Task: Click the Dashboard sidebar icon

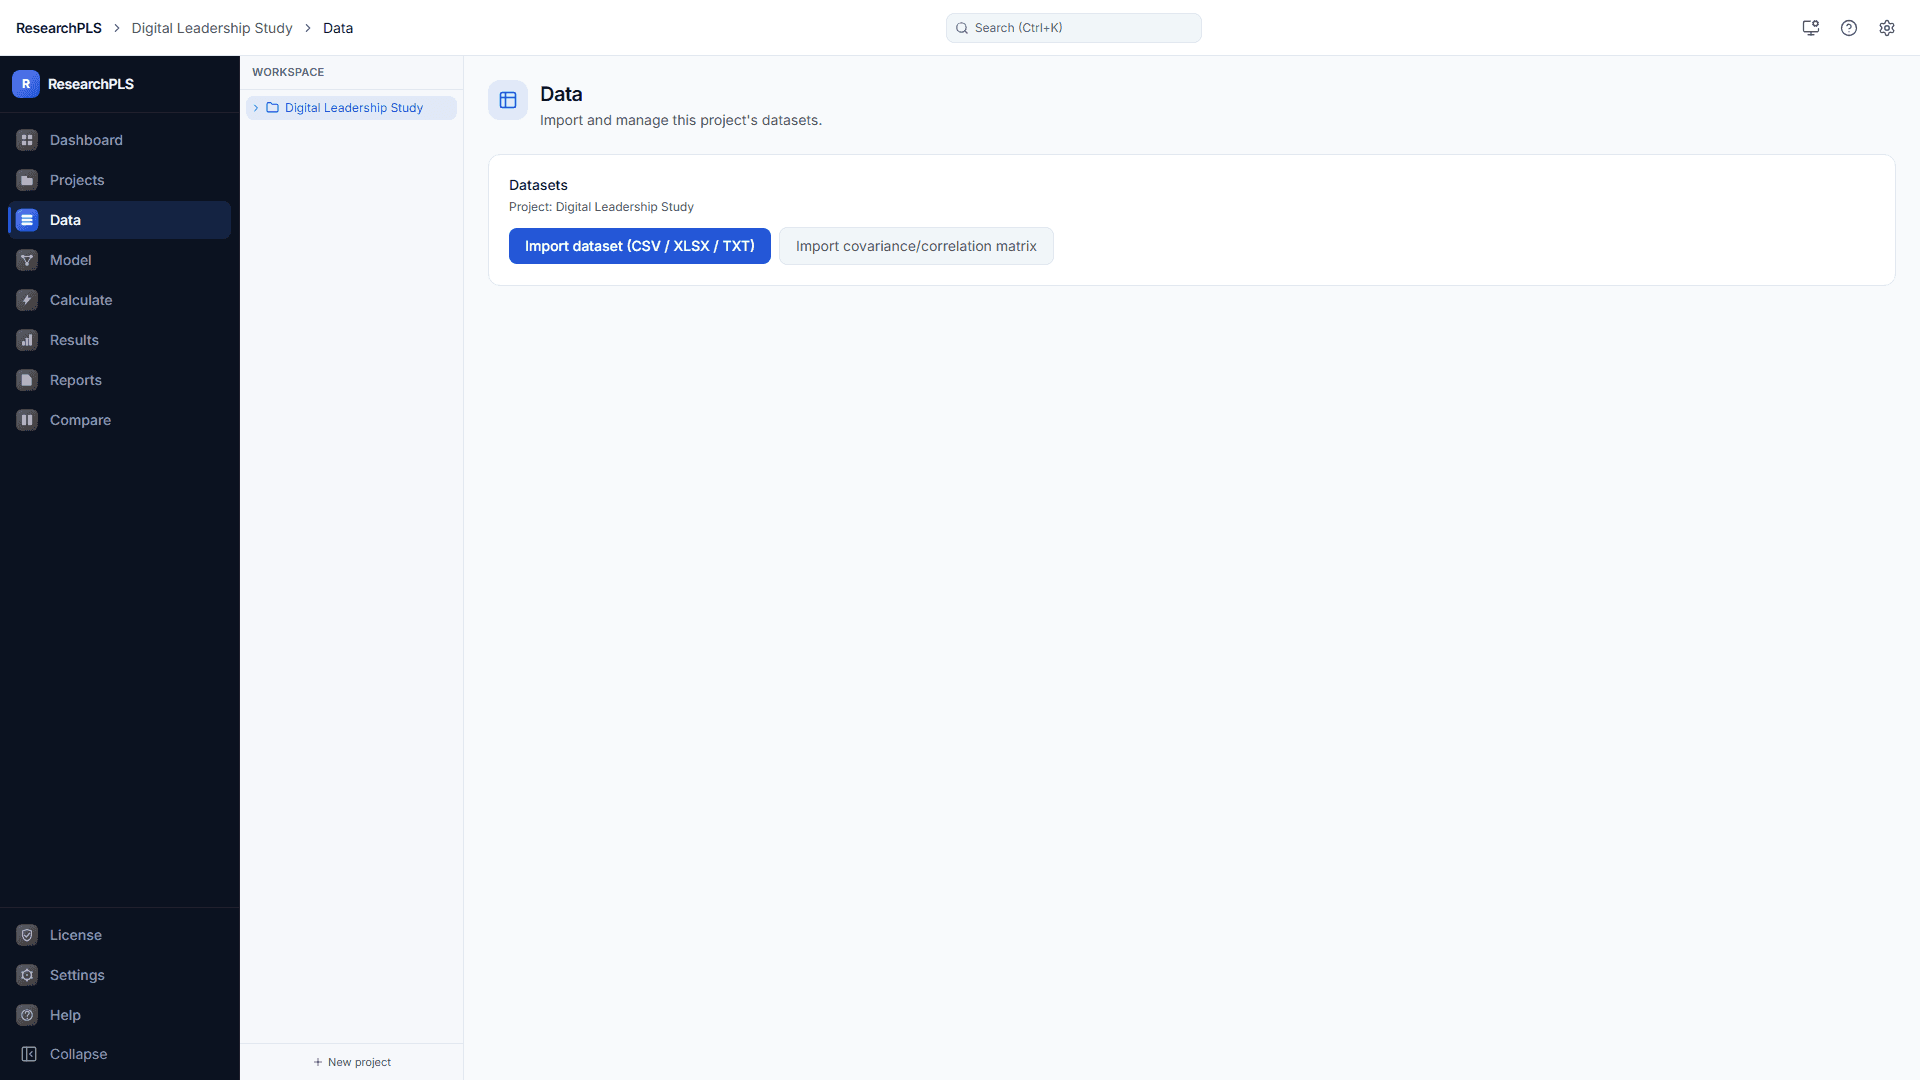Action: (27, 140)
